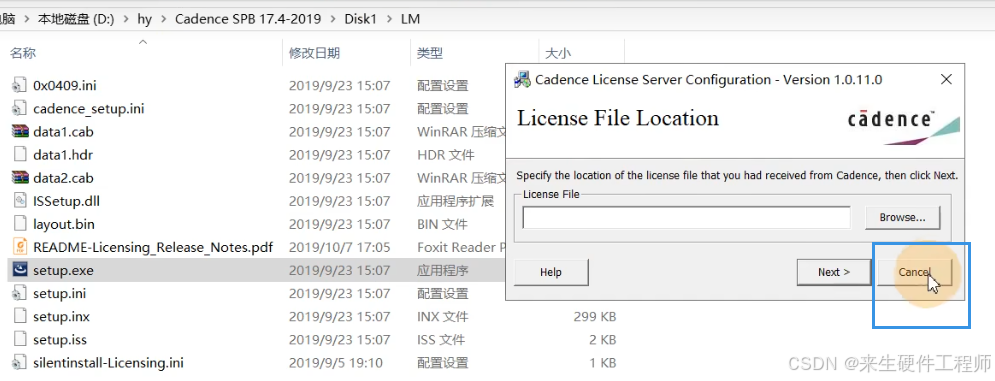Click inside the License File path field
Image resolution: width=995 pixels, height=381 pixels.
point(686,218)
